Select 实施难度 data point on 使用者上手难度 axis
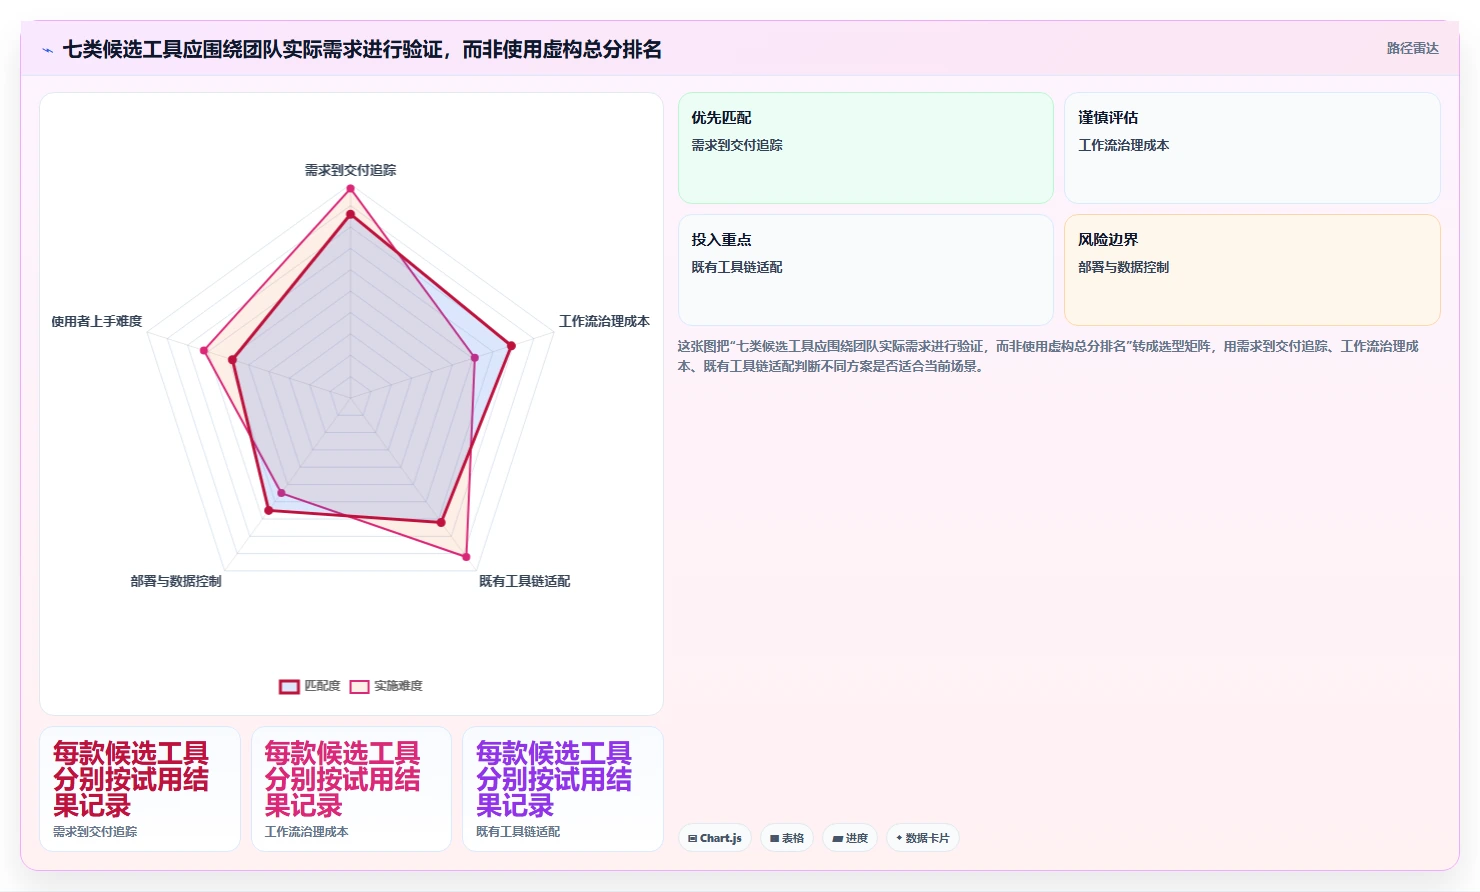The image size is (1480, 892). click(204, 350)
